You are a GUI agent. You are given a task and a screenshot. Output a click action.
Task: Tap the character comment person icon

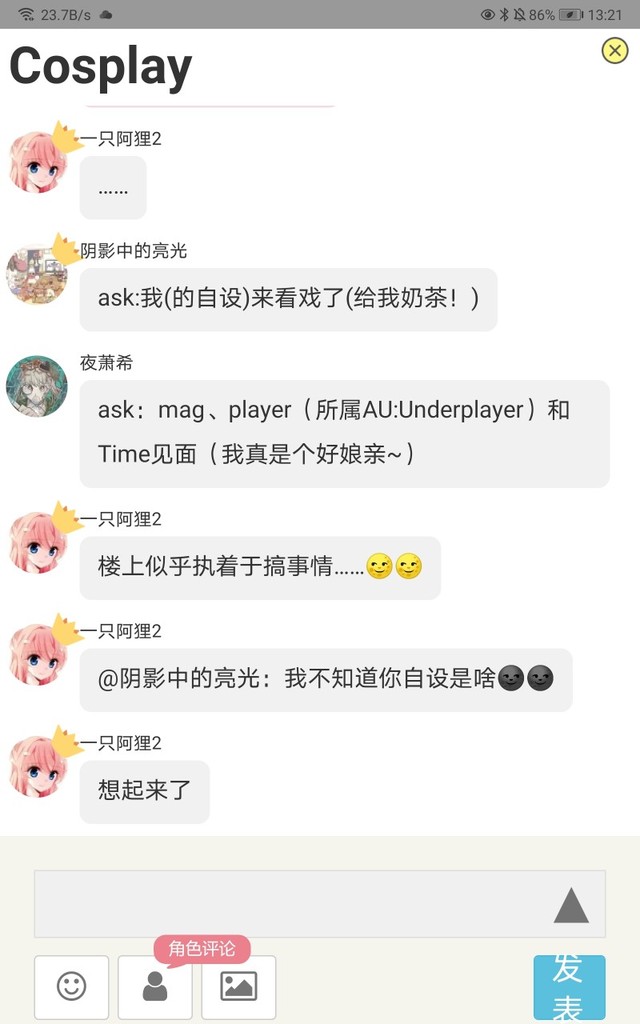point(155,986)
